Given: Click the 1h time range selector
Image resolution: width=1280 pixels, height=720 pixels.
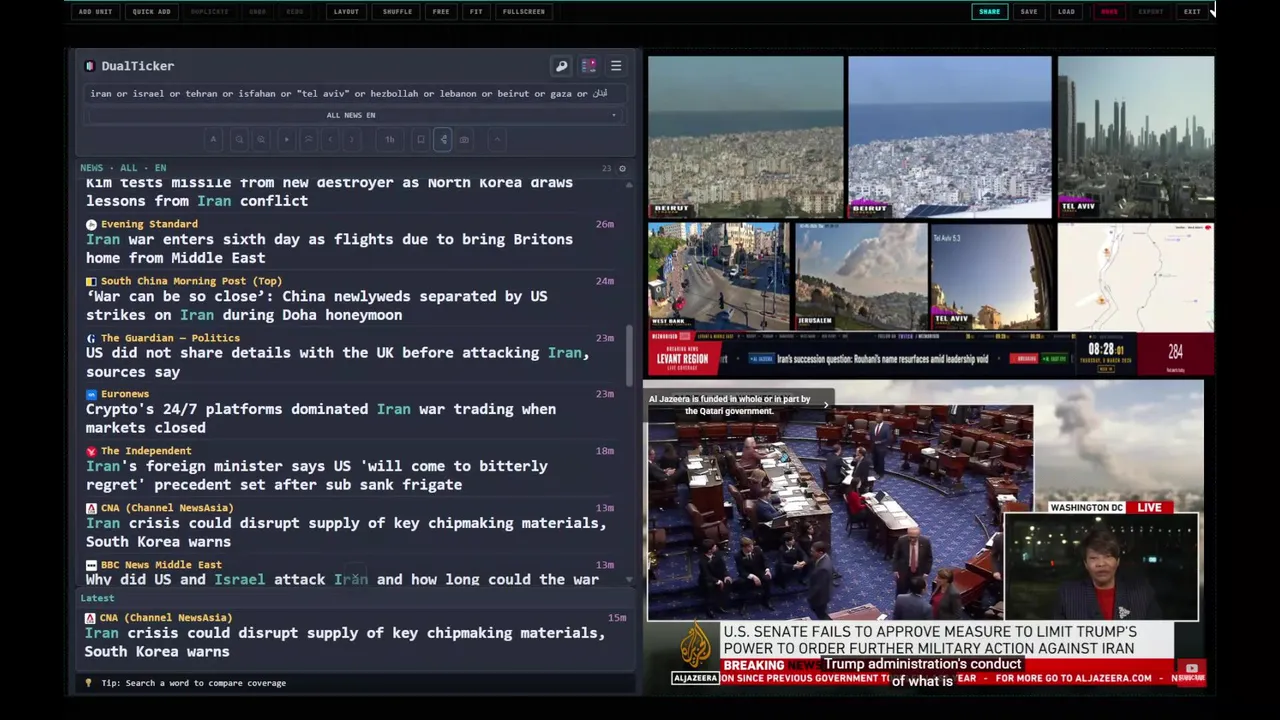Looking at the screenshot, I should click(389, 139).
